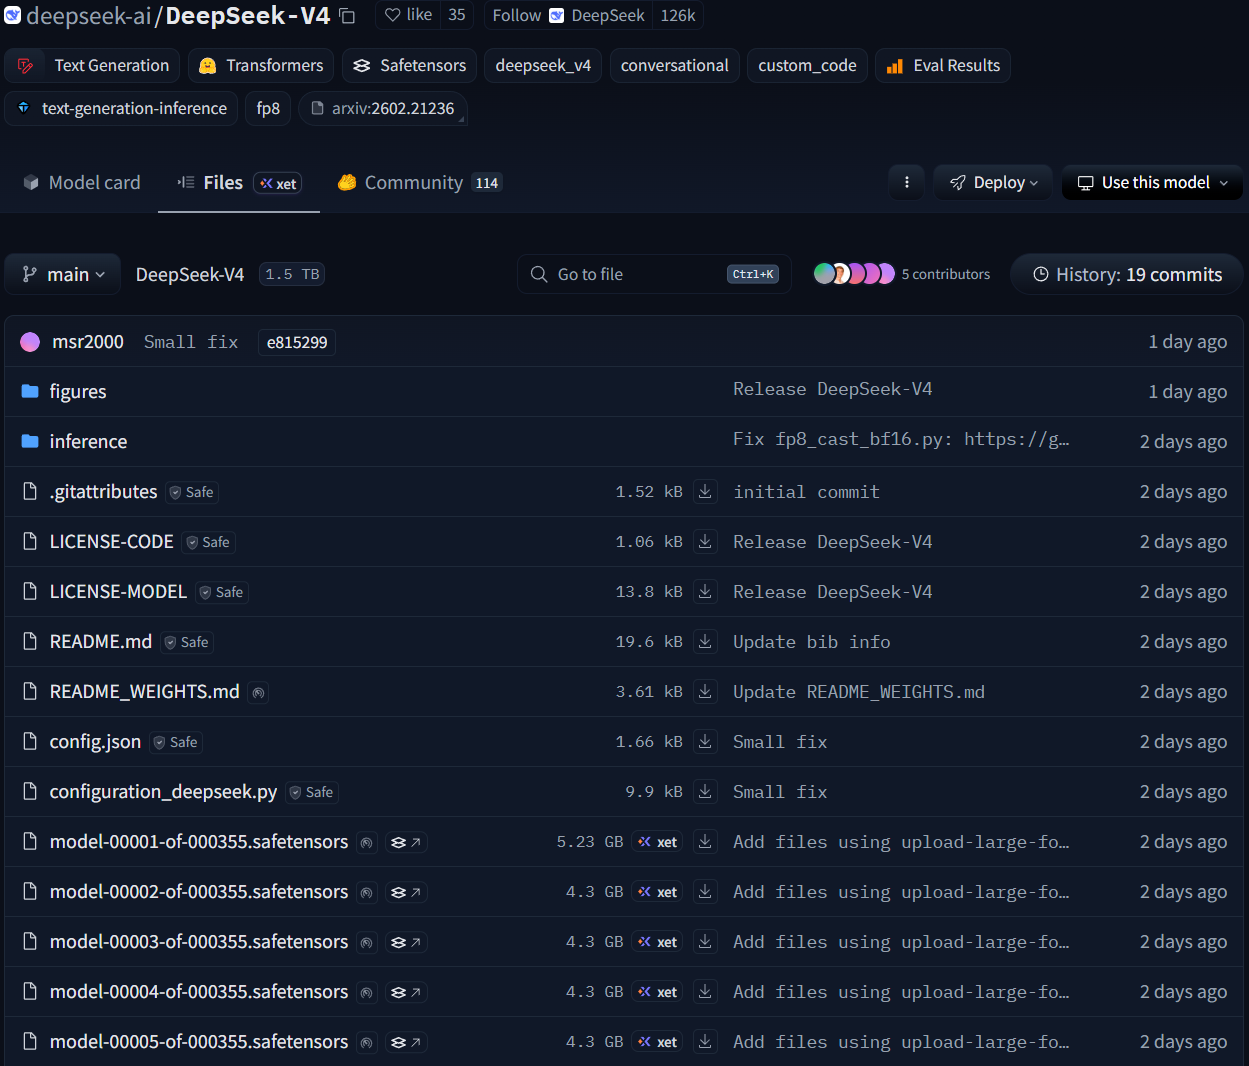Viewport: 1249px width, 1066px height.
Task: Open model-00004-of-000355.safetensors file page
Action: coord(199,991)
